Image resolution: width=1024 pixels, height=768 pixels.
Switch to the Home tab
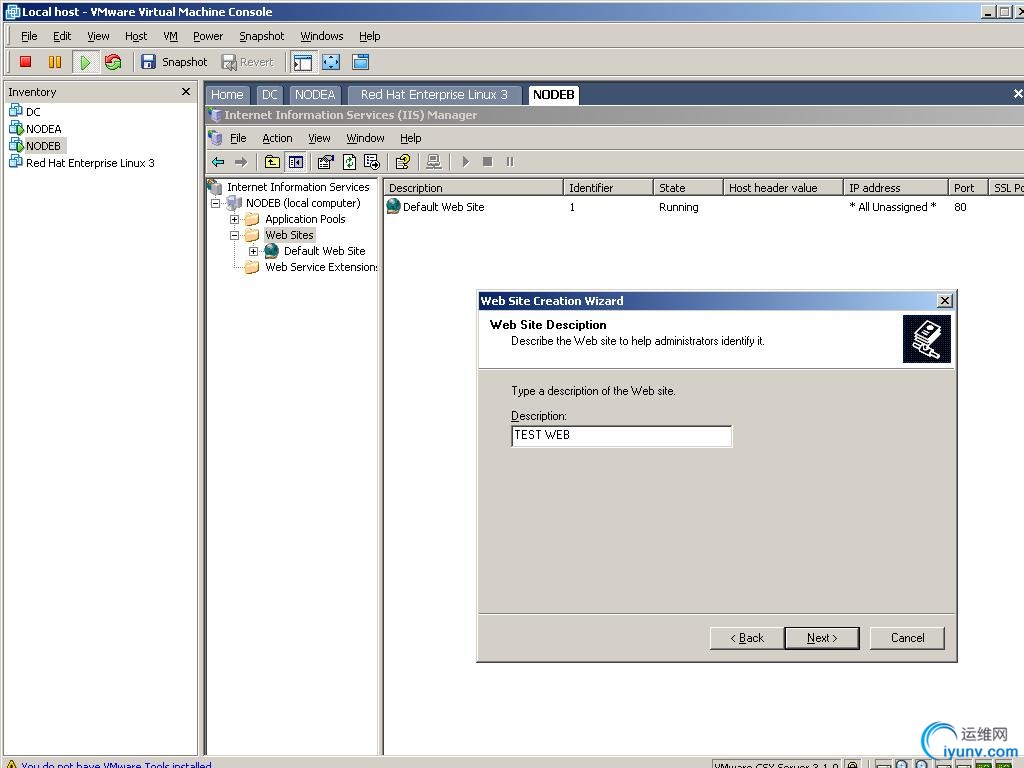pos(227,95)
